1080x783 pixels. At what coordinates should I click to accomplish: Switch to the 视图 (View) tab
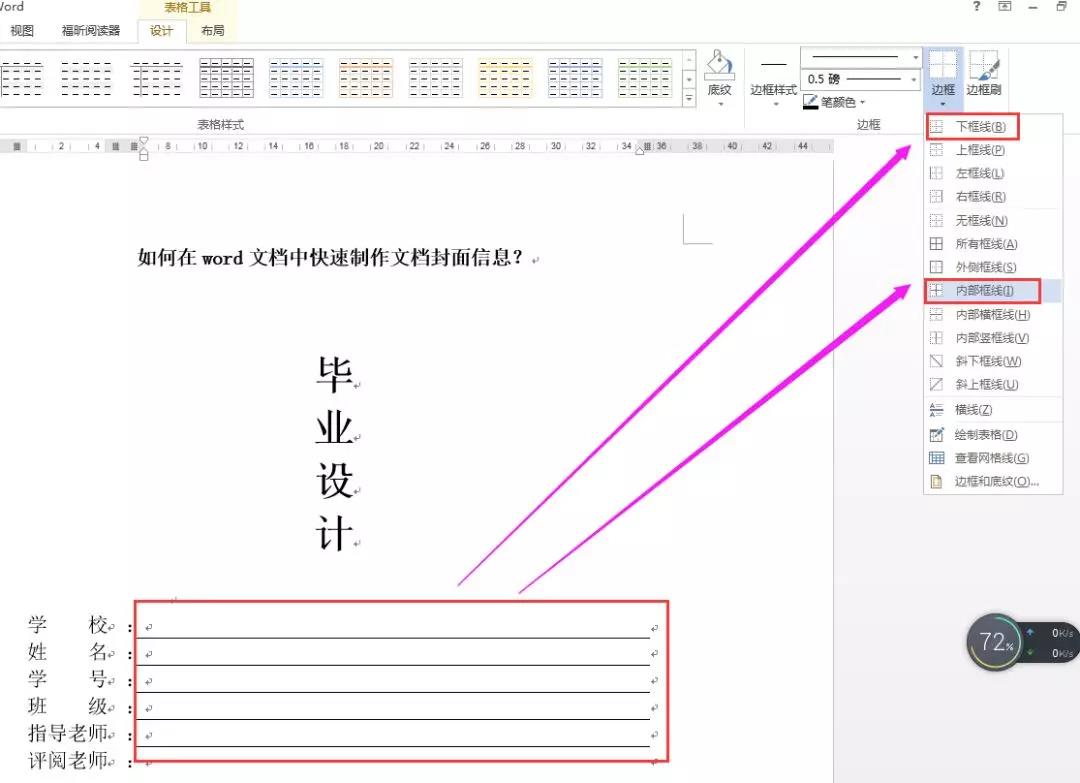(x=22, y=30)
